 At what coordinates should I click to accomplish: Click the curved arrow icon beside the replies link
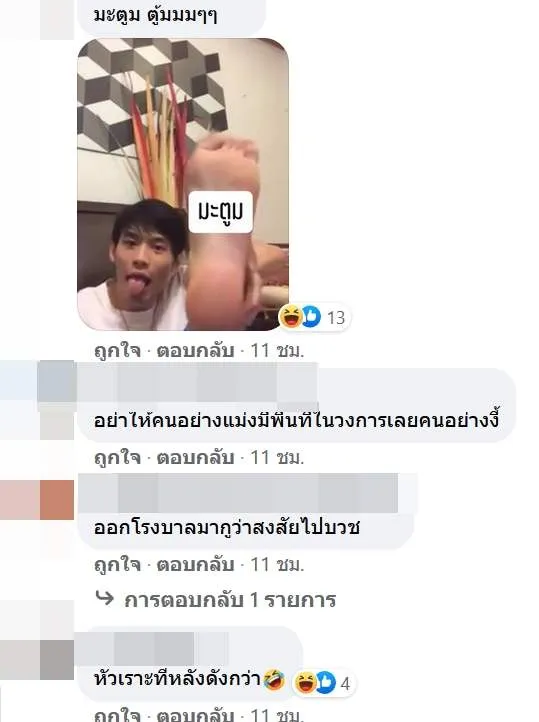click(x=105, y=598)
